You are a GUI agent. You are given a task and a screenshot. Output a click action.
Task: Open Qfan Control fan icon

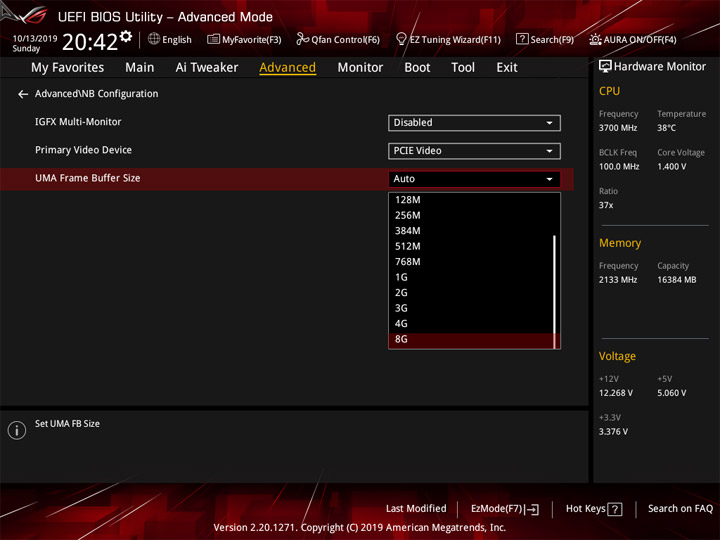302,39
